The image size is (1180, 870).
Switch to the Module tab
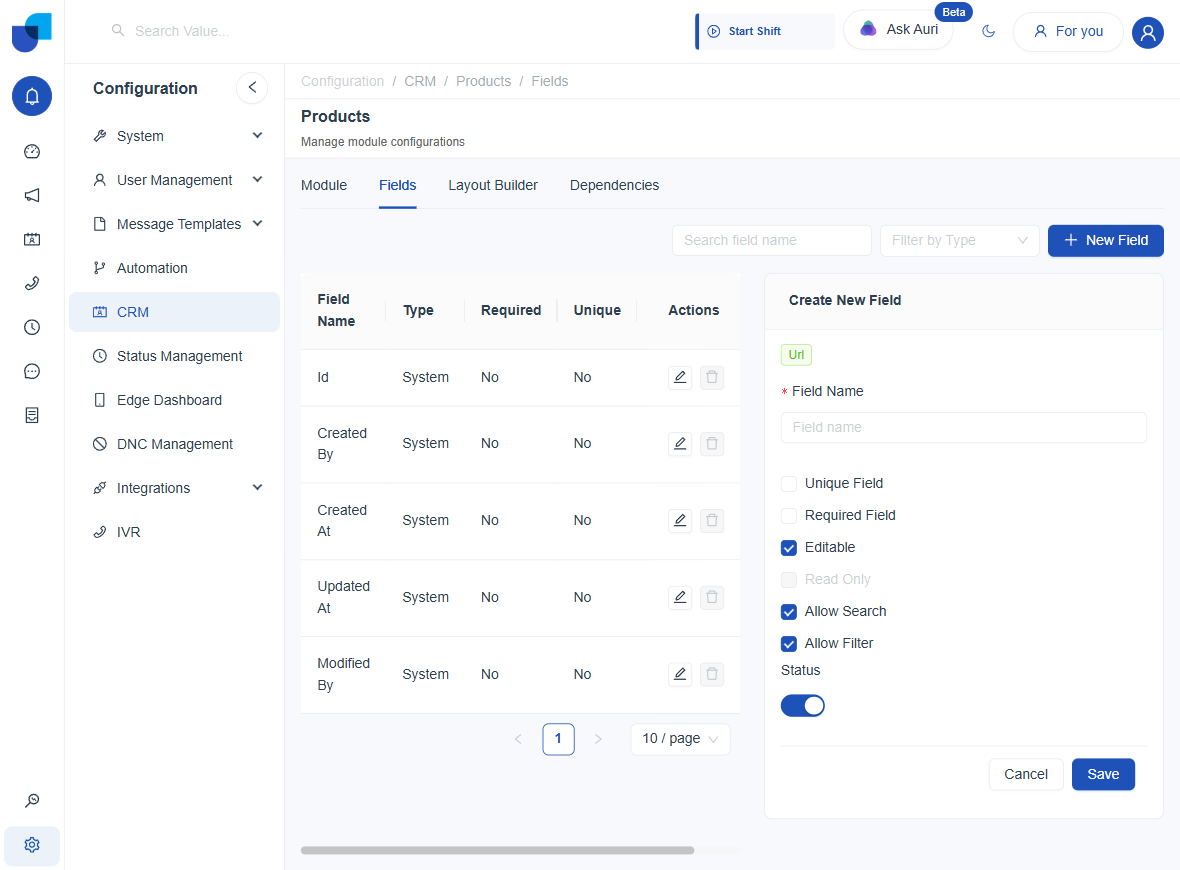(x=324, y=185)
